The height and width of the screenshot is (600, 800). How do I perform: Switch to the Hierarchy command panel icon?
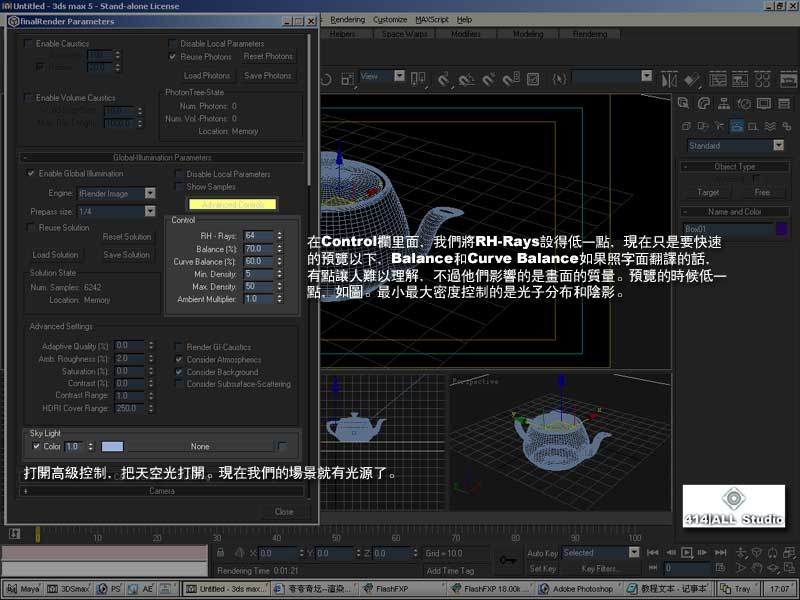click(x=723, y=104)
